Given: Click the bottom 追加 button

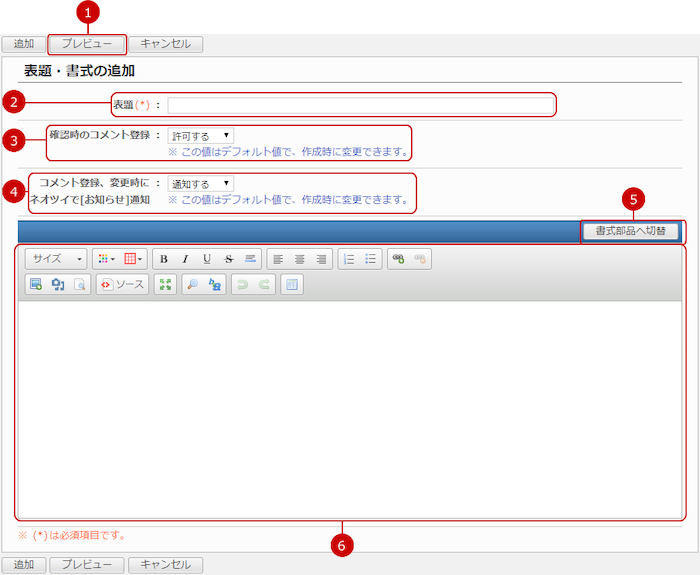Looking at the screenshot, I should pyautogui.click(x=24, y=565).
